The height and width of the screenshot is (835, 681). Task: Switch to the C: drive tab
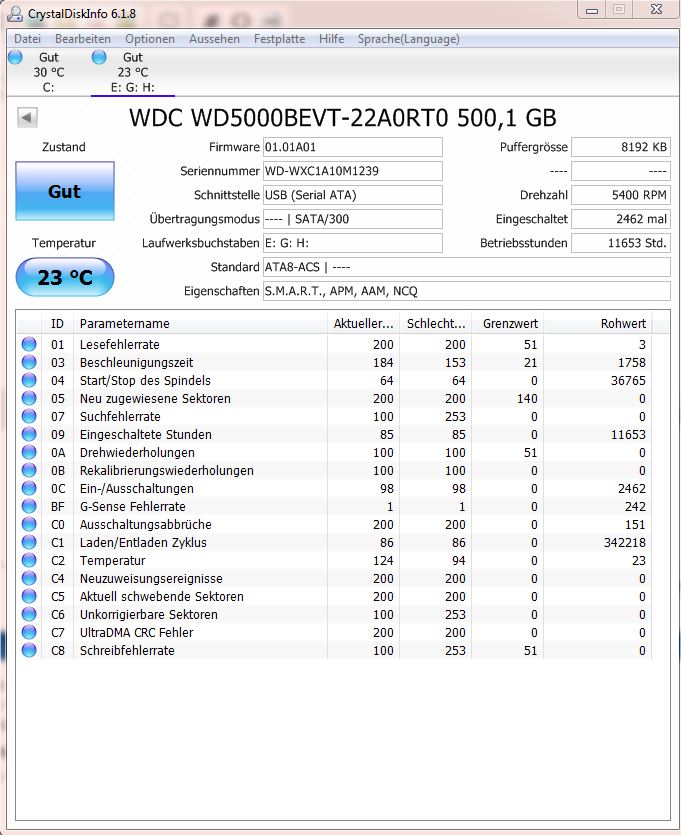(48, 72)
